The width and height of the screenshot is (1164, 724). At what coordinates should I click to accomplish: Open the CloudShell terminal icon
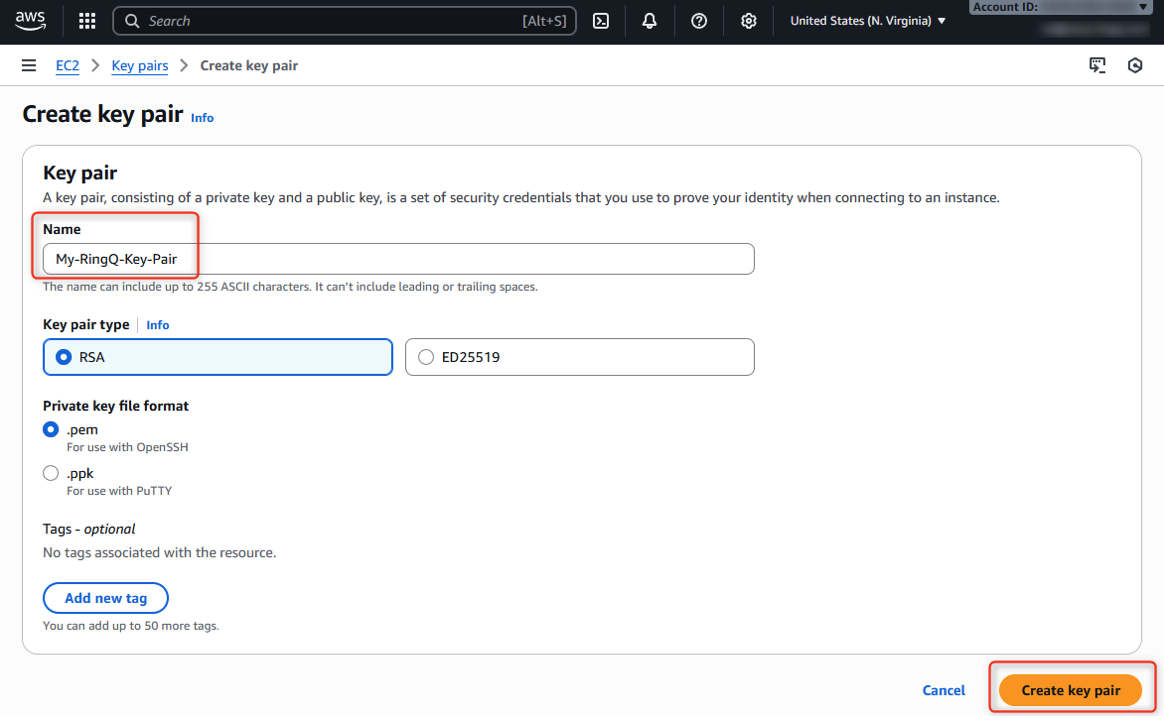click(x=601, y=20)
